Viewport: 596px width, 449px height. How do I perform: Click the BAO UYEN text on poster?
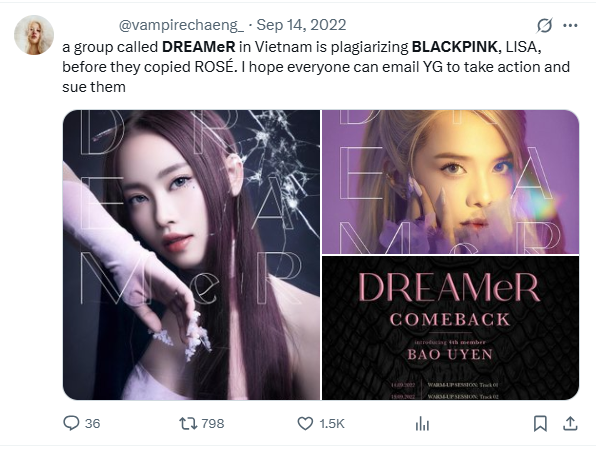pyautogui.click(x=450, y=354)
